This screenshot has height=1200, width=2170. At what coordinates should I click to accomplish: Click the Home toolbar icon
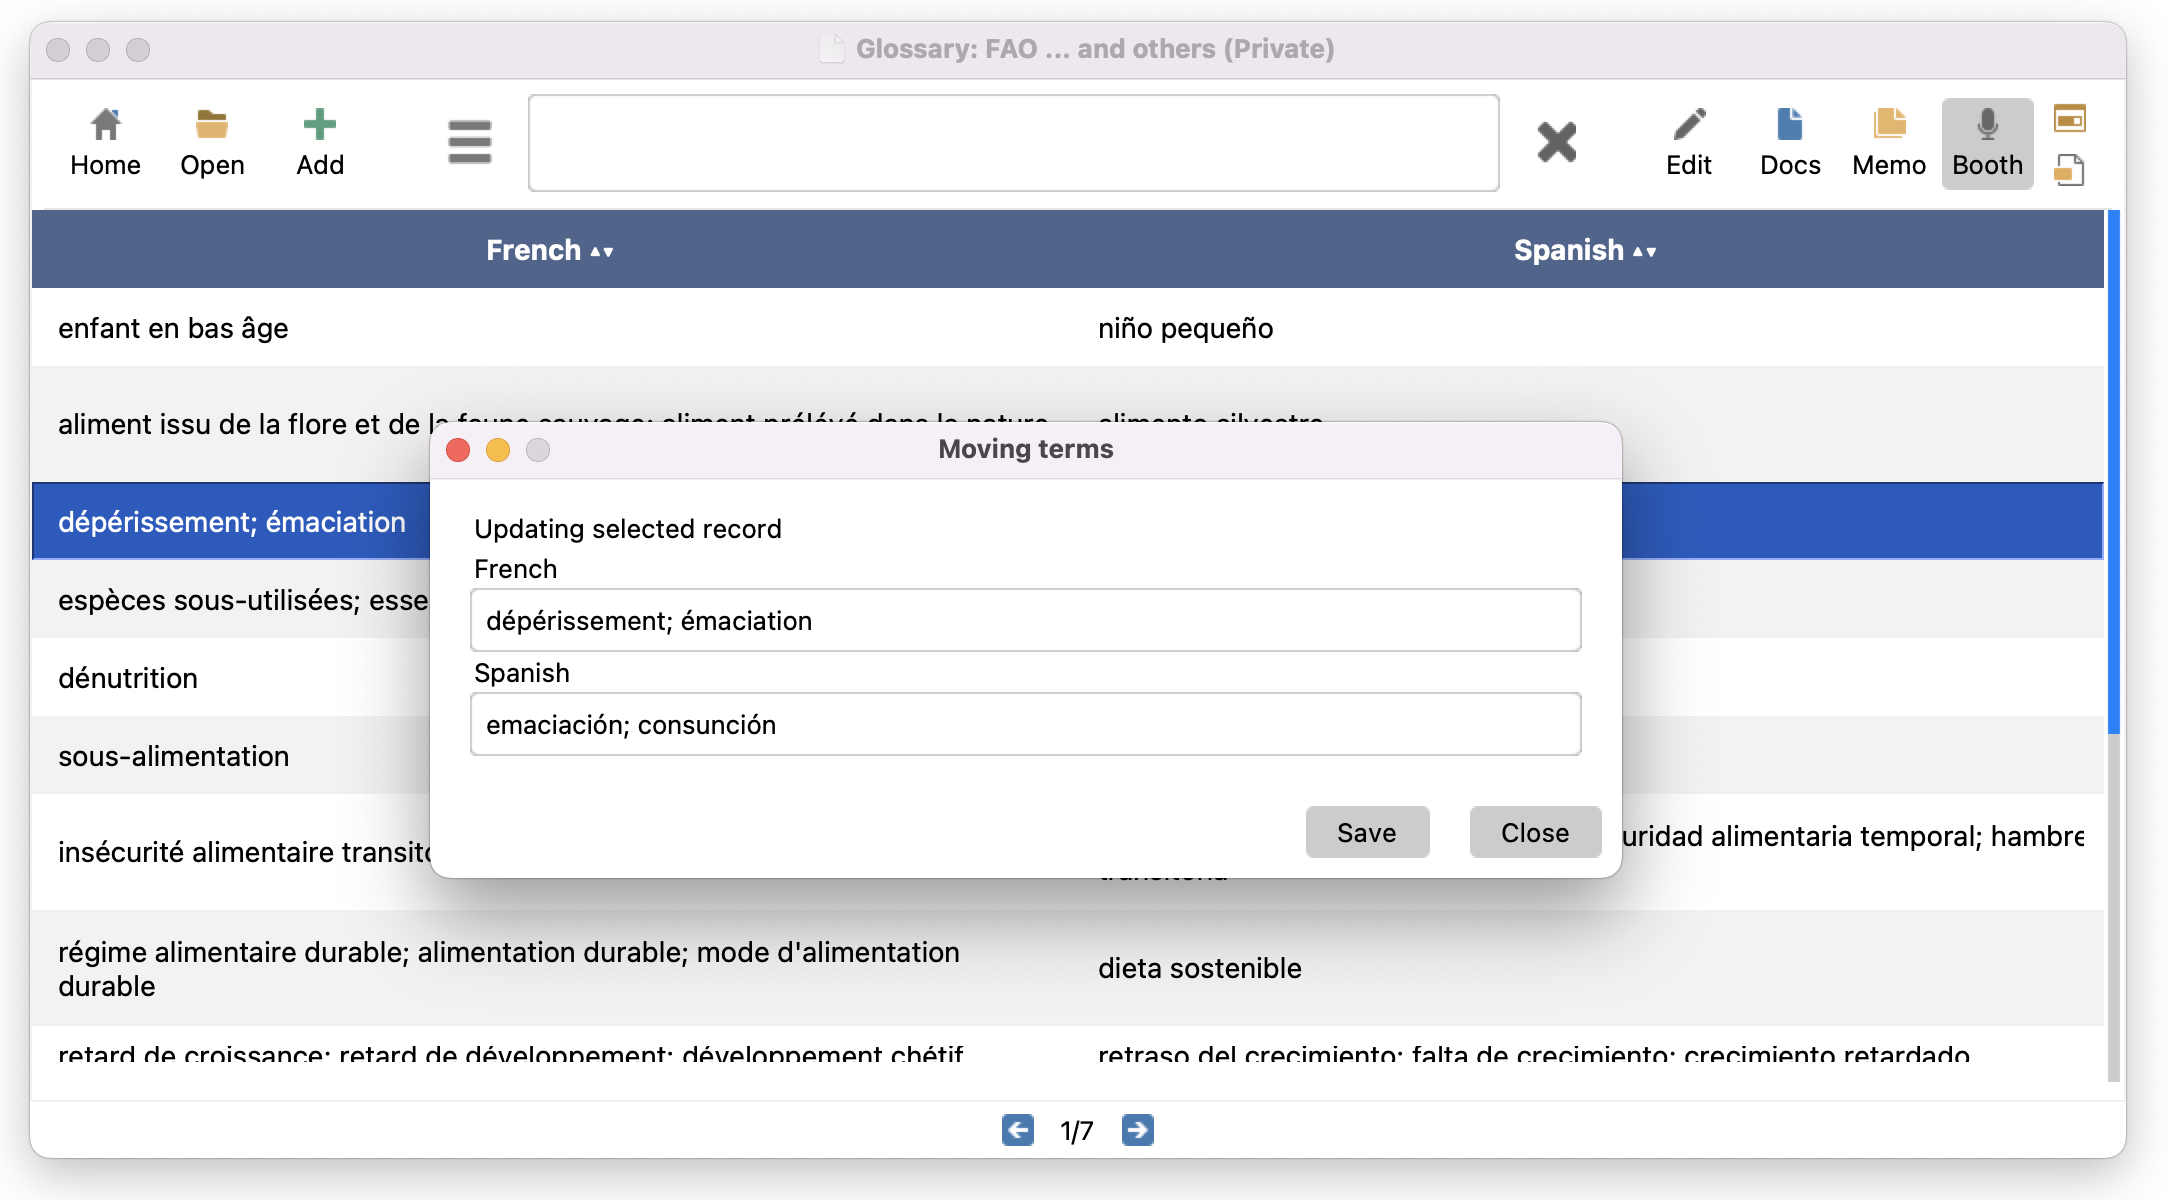[105, 142]
